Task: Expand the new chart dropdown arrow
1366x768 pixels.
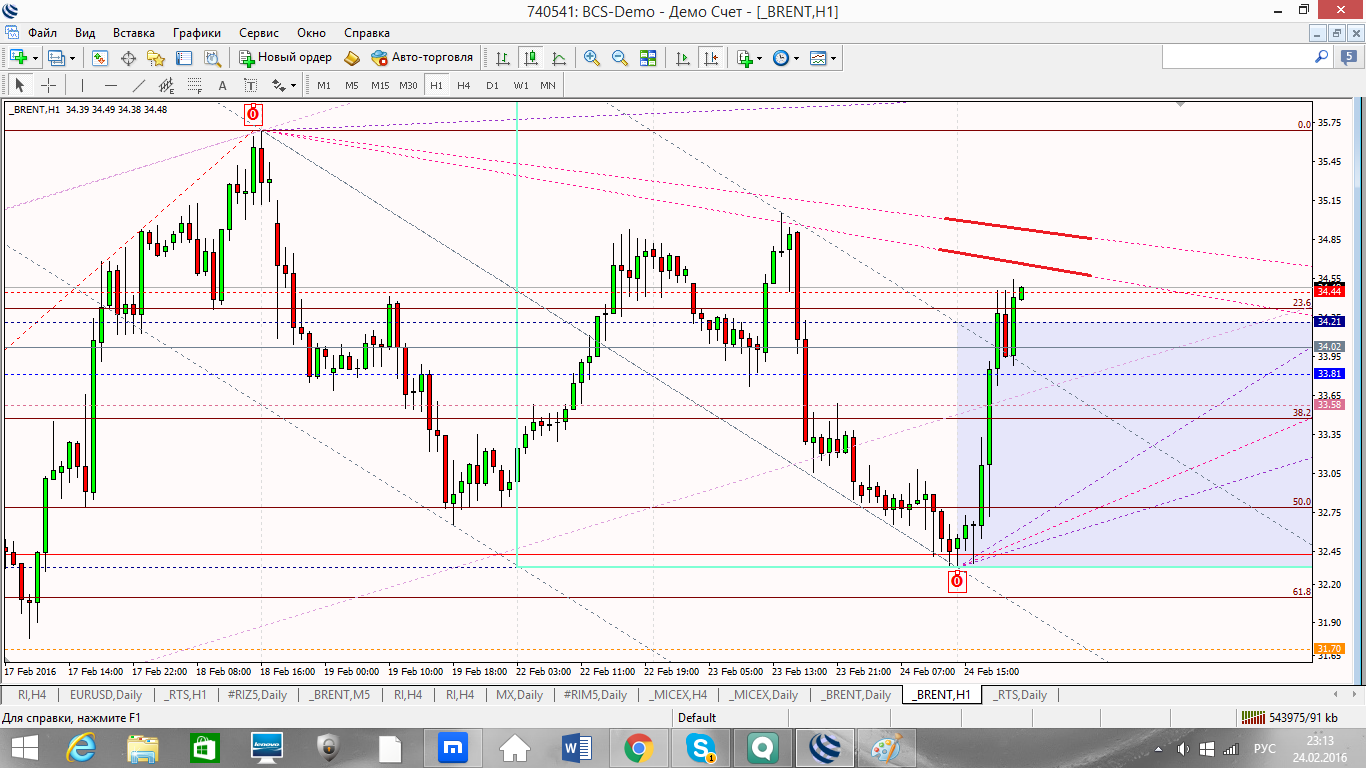Action: point(34,58)
